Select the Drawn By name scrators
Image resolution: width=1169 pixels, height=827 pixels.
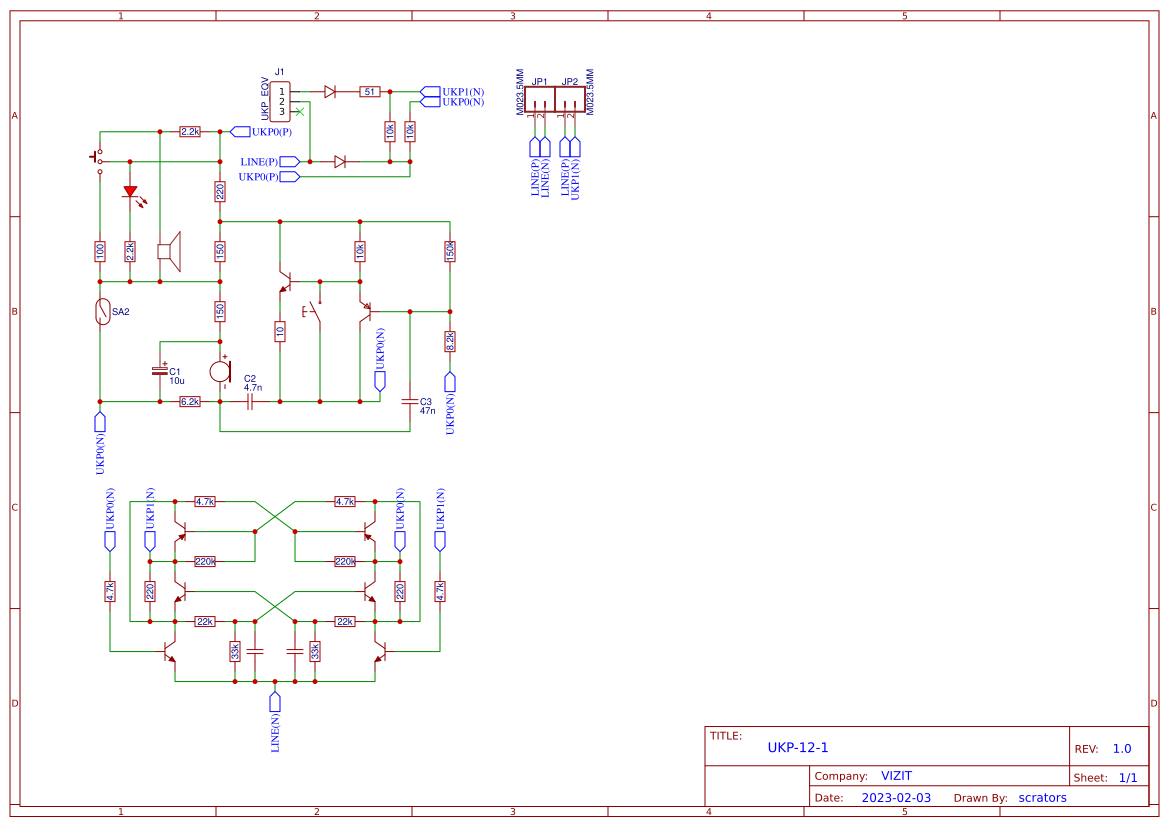[x=1042, y=798]
